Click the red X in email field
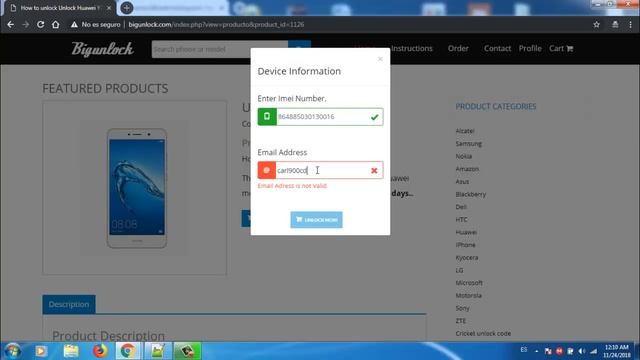 pos(374,171)
